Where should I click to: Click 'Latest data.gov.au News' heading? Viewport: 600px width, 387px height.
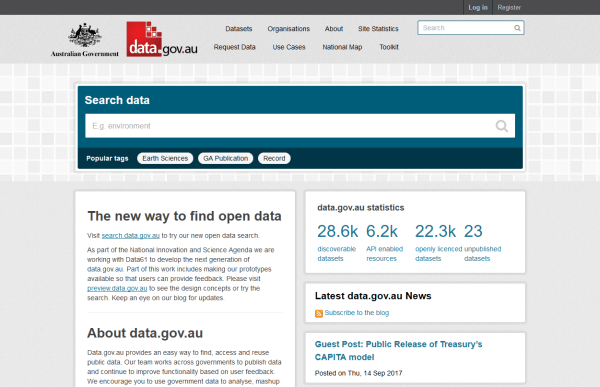click(373, 296)
